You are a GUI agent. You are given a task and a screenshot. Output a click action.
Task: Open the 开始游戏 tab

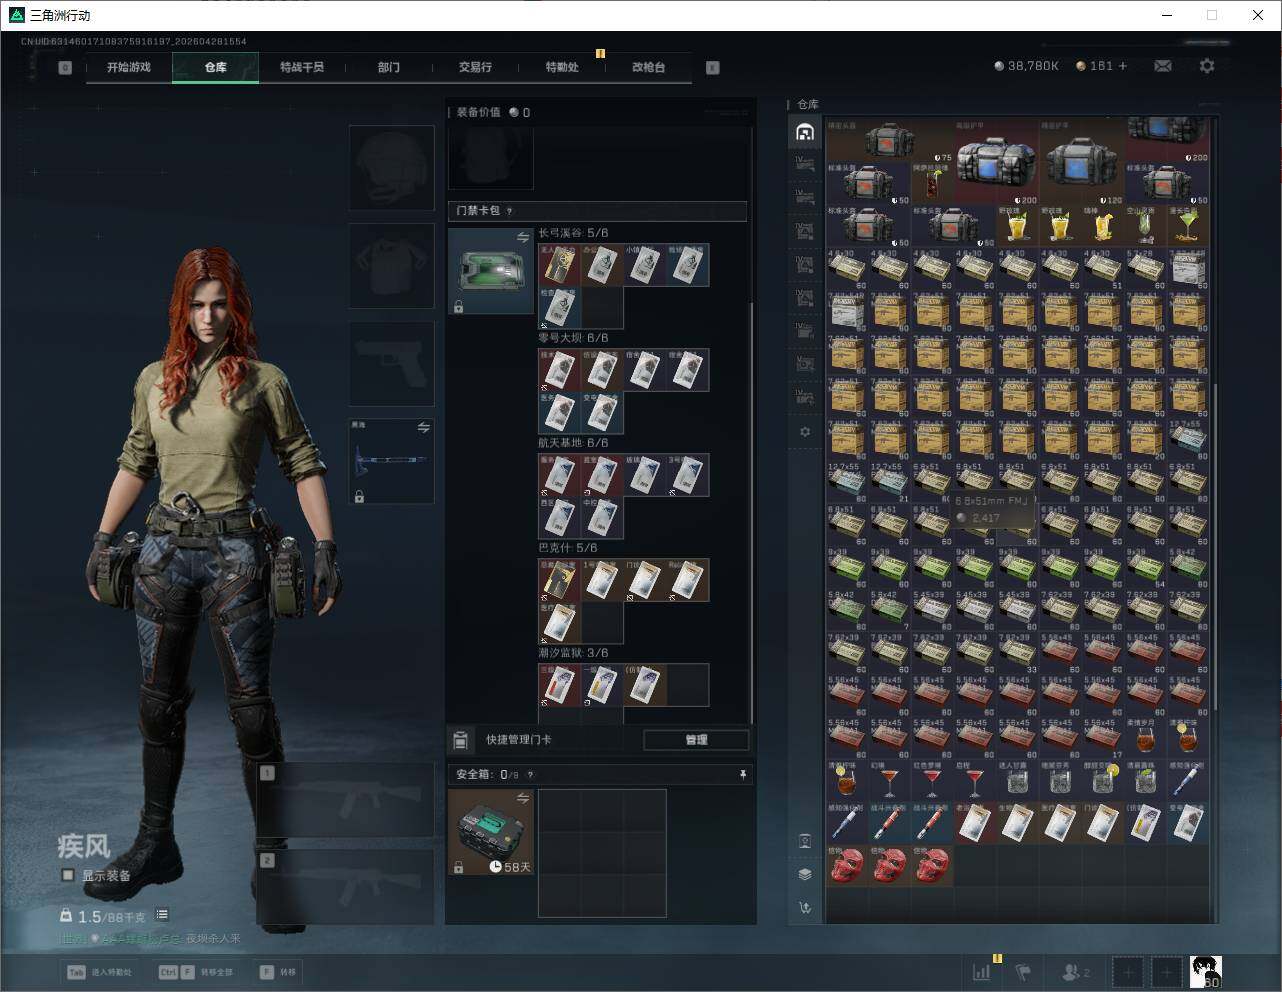tap(129, 67)
